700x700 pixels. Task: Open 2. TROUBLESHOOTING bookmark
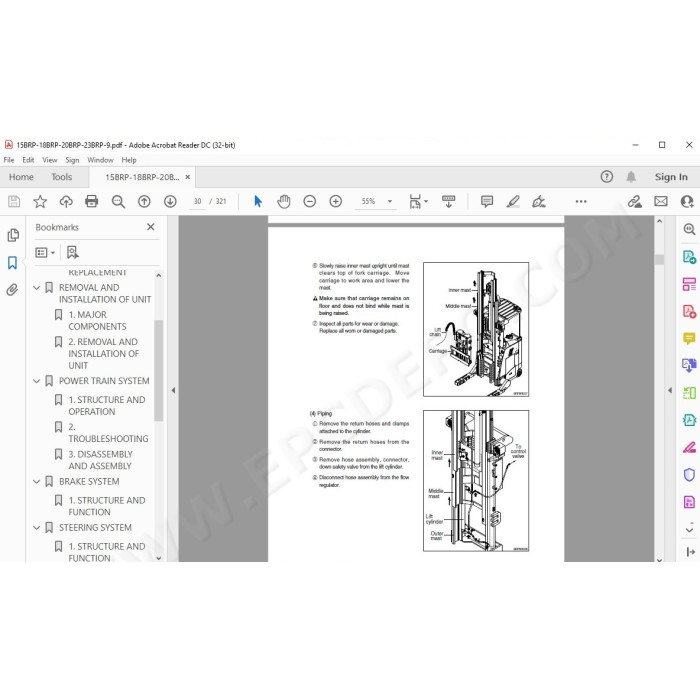tap(108, 433)
